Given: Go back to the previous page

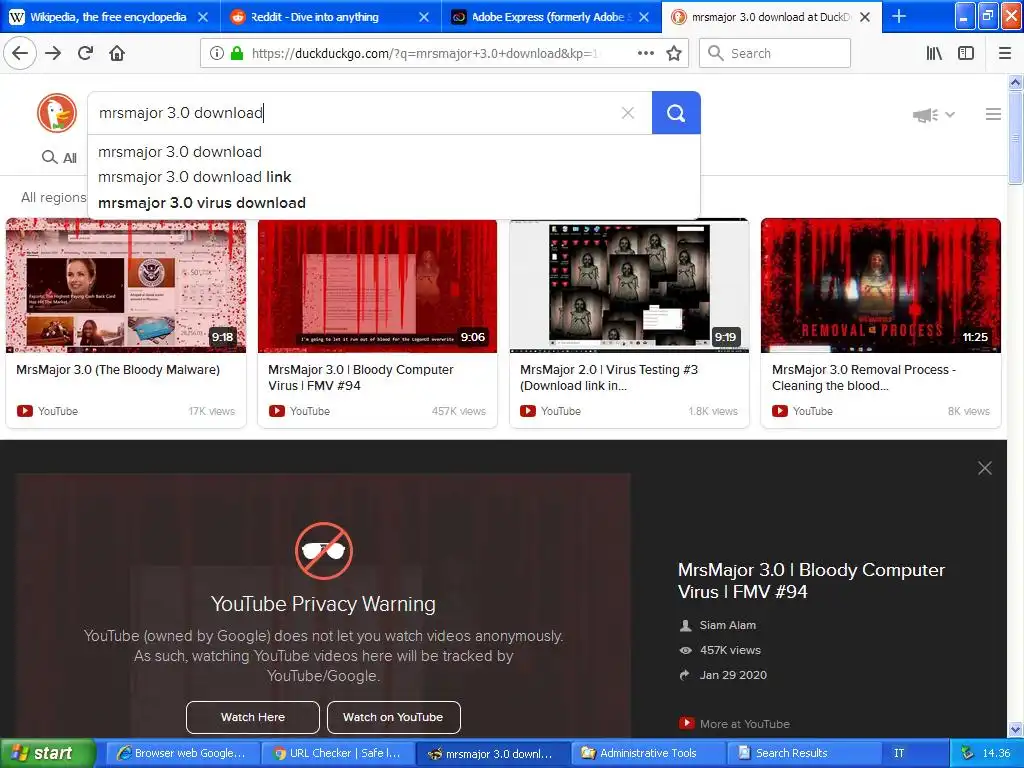Looking at the screenshot, I should pos(20,53).
